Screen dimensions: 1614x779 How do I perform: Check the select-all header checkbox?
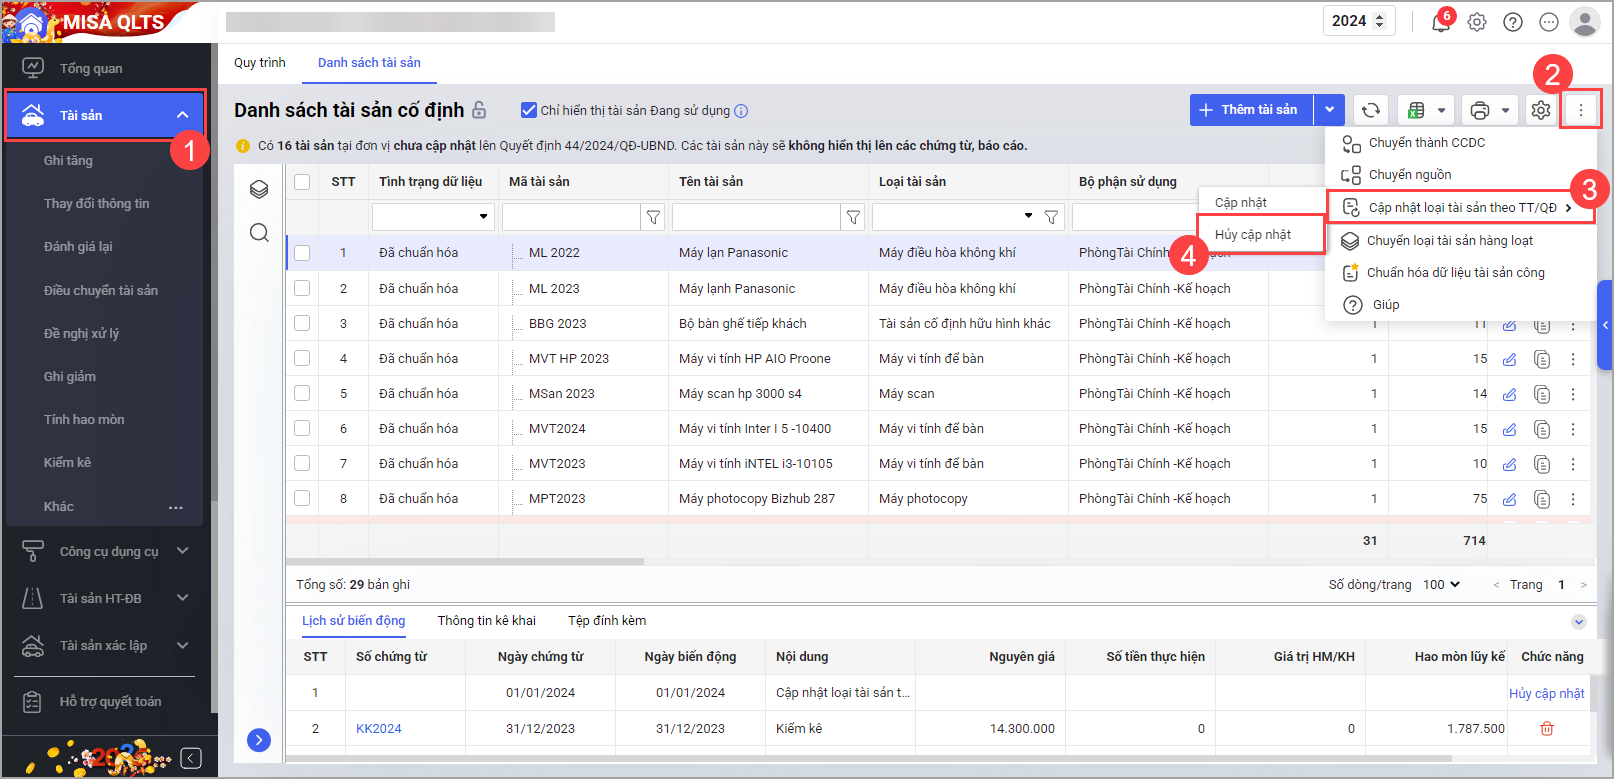coord(302,182)
